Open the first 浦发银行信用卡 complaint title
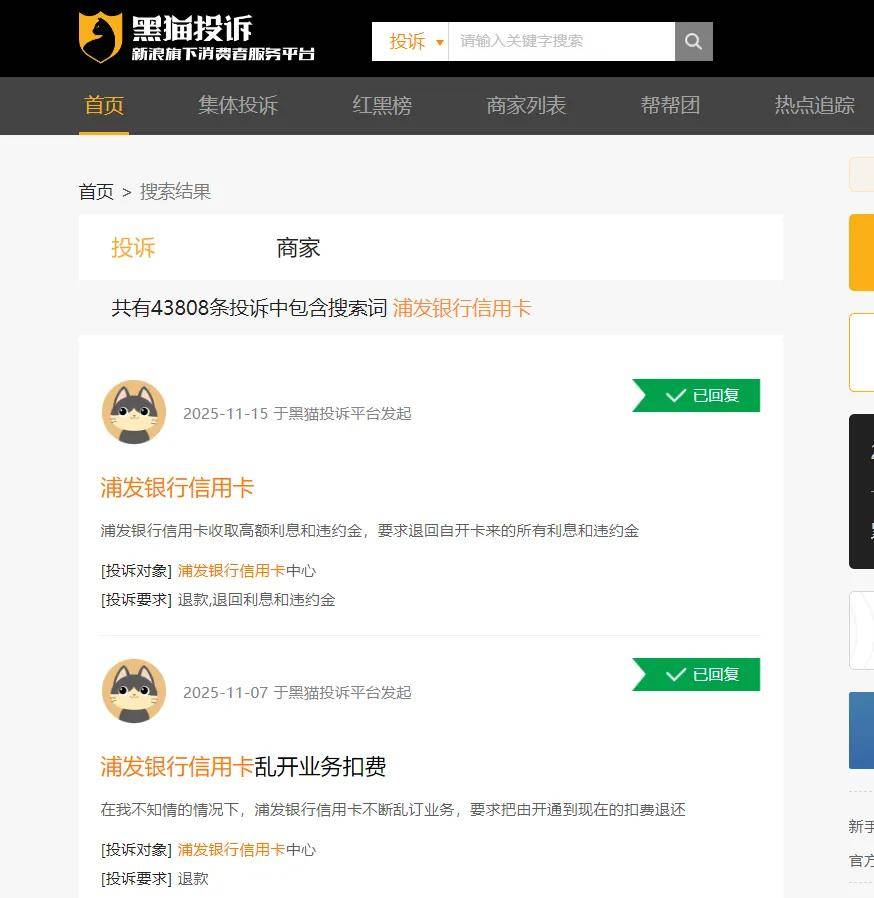This screenshot has width=874, height=898. point(176,488)
